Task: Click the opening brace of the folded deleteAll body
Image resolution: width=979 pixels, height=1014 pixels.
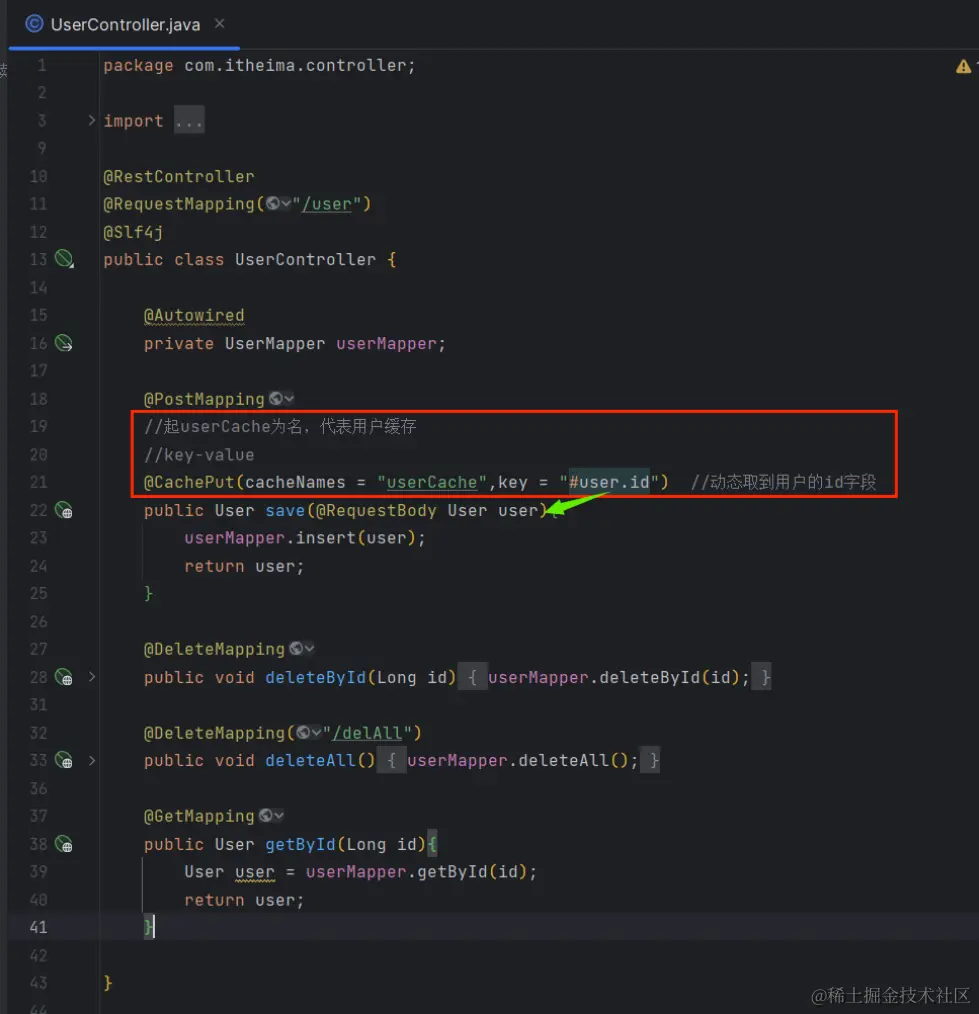Action: point(391,760)
